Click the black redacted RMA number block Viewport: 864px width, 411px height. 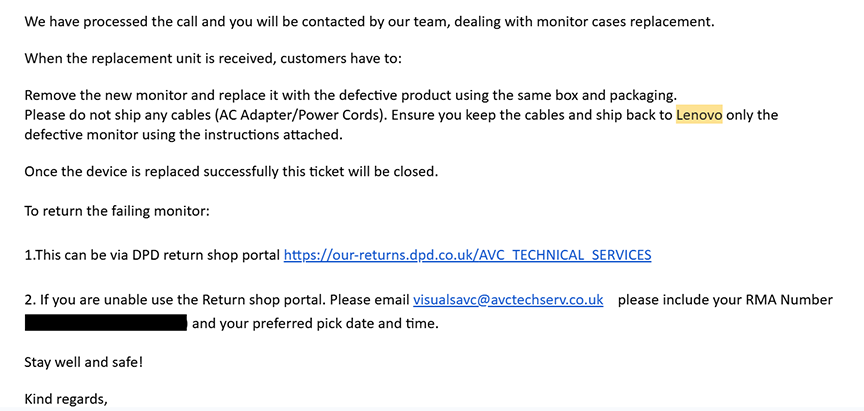[106, 323]
